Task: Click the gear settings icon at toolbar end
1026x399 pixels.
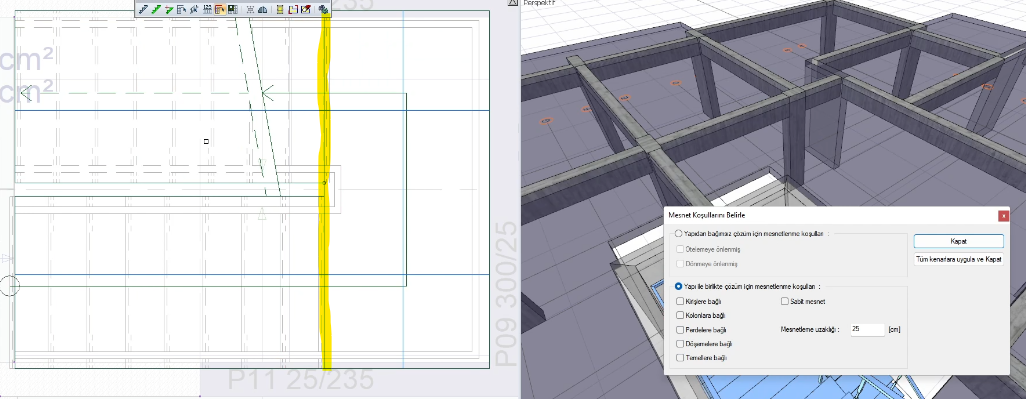Action: click(x=323, y=9)
